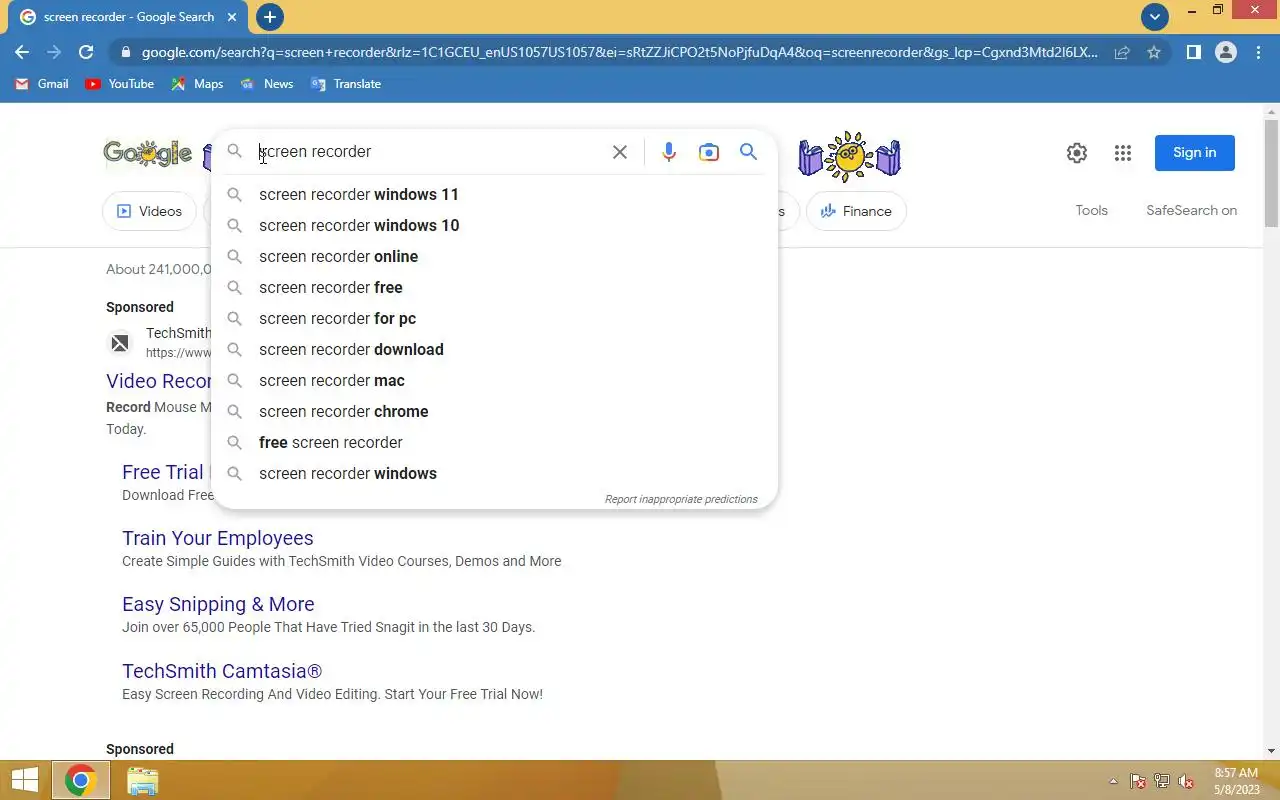Choose suggestion screen recorder download

pyautogui.click(x=494, y=349)
